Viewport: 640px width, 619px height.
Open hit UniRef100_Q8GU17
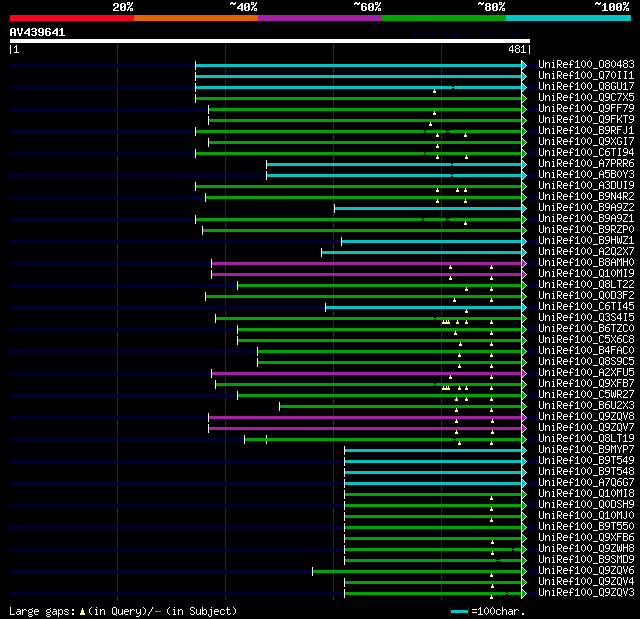[x=586, y=86]
